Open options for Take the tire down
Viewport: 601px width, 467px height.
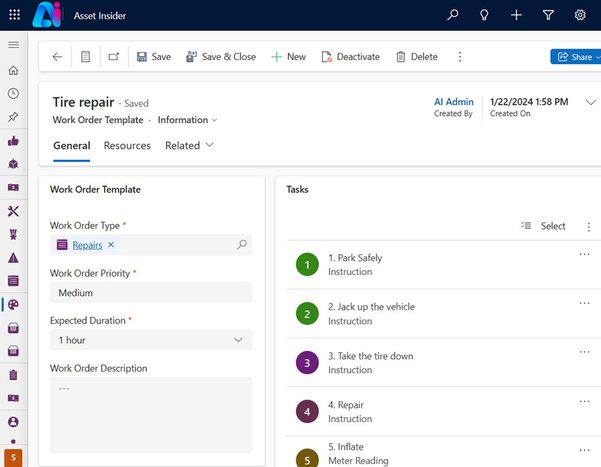click(x=584, y=352)
